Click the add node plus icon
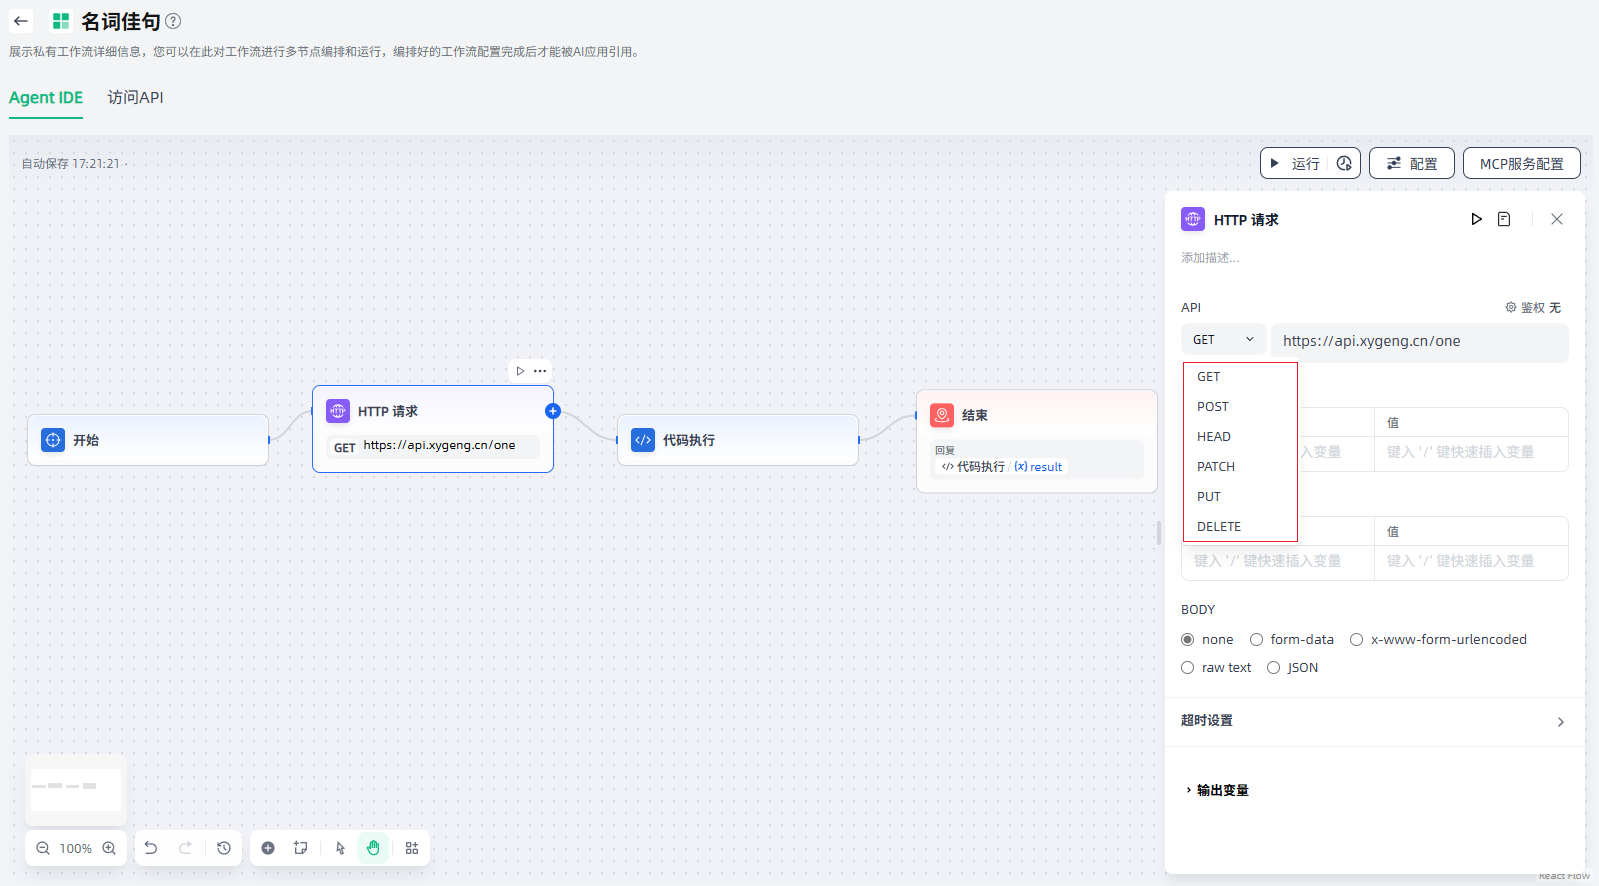The image size is (1599, 886). pos(268,848)
